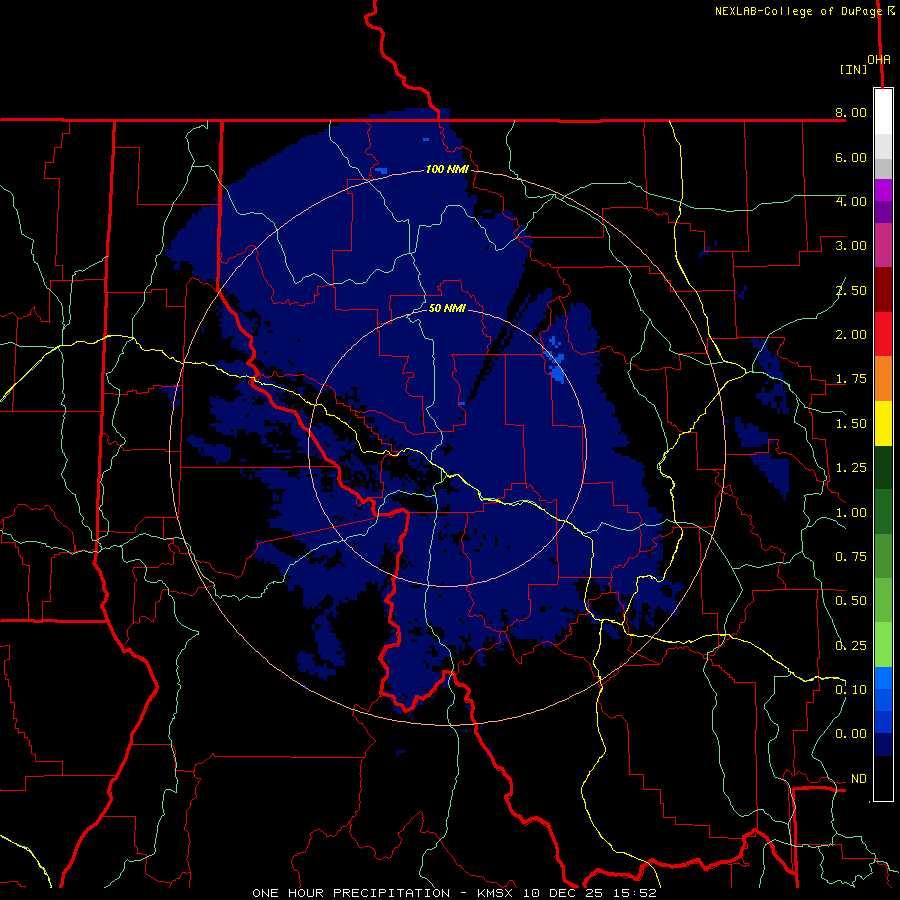Screen dimensions: 900x900
Task: Click the 2.50 legend value
Action: pyautogui.click(x=851, y=290)
